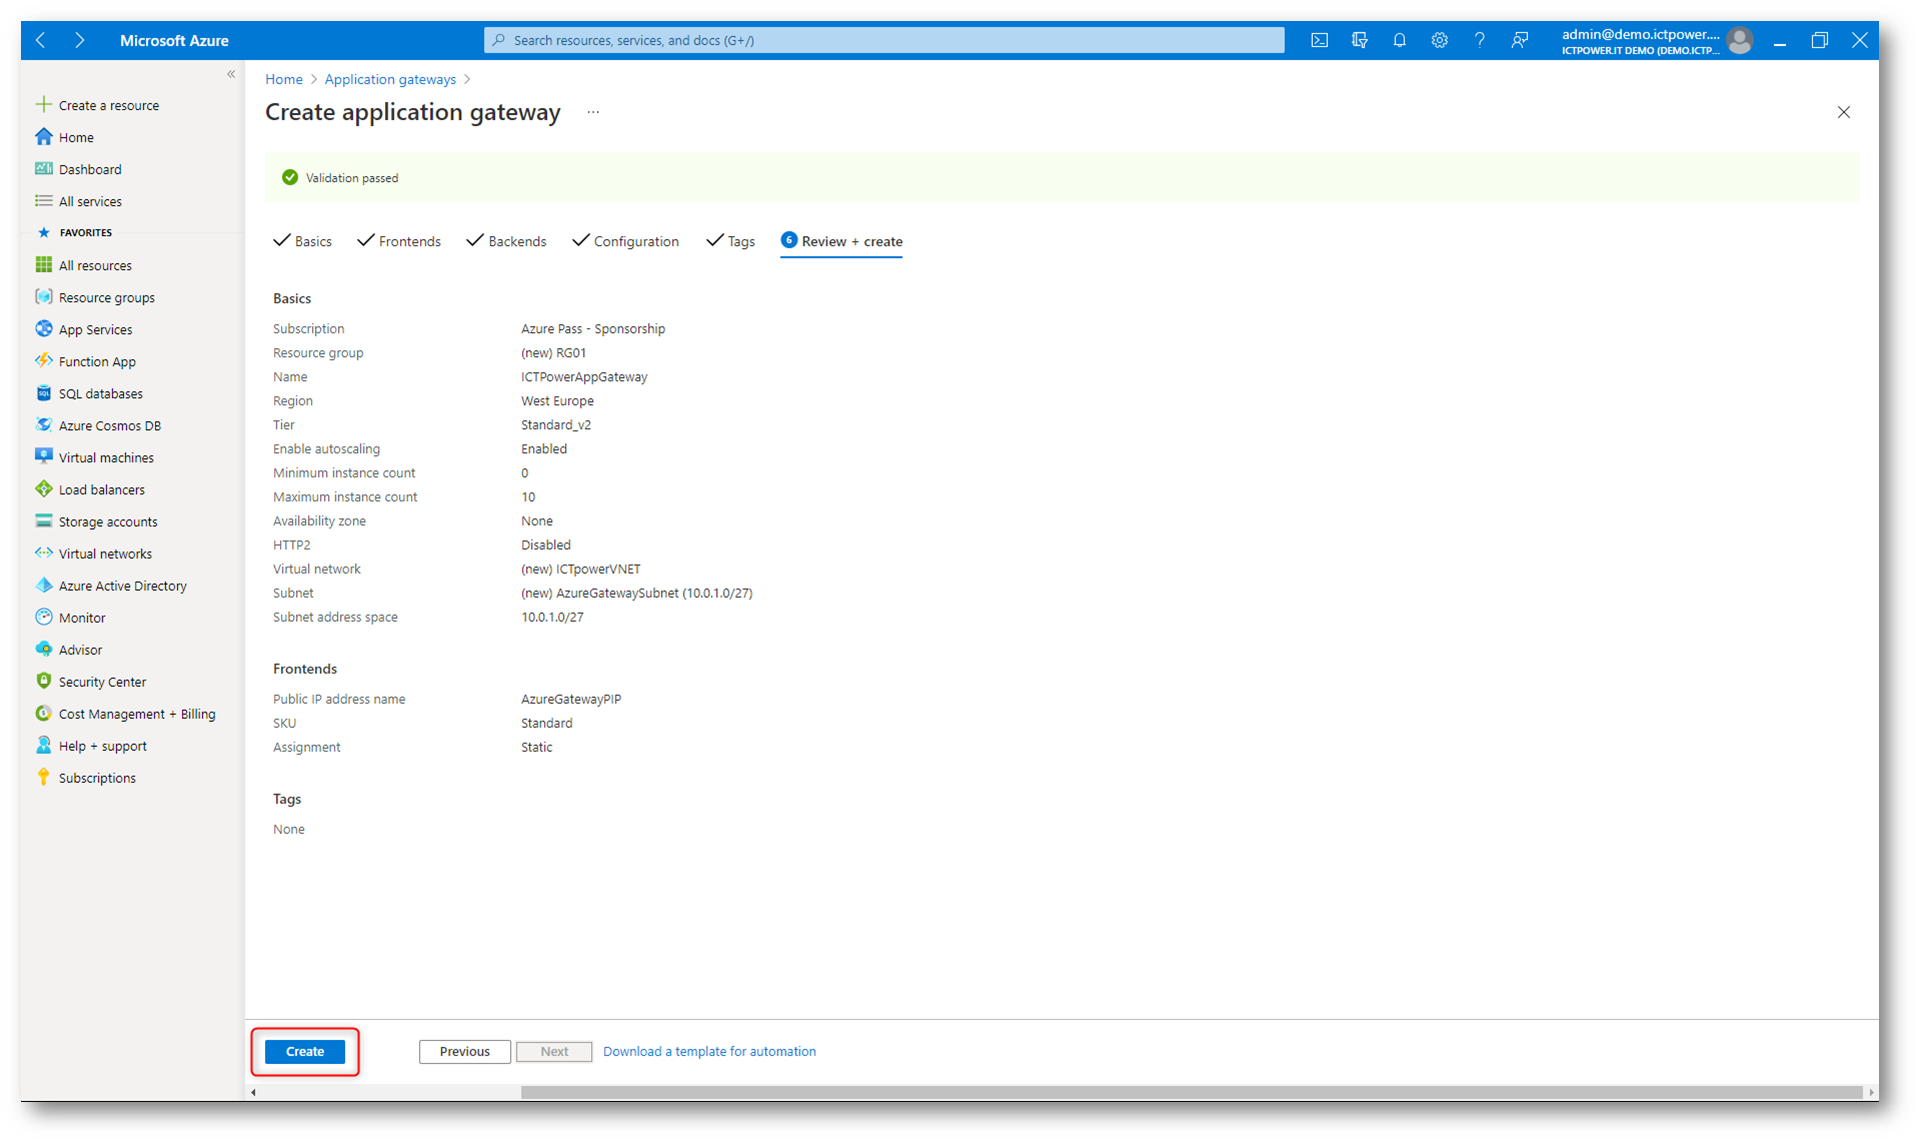Open Cost Management + Billing

(137, 714)
